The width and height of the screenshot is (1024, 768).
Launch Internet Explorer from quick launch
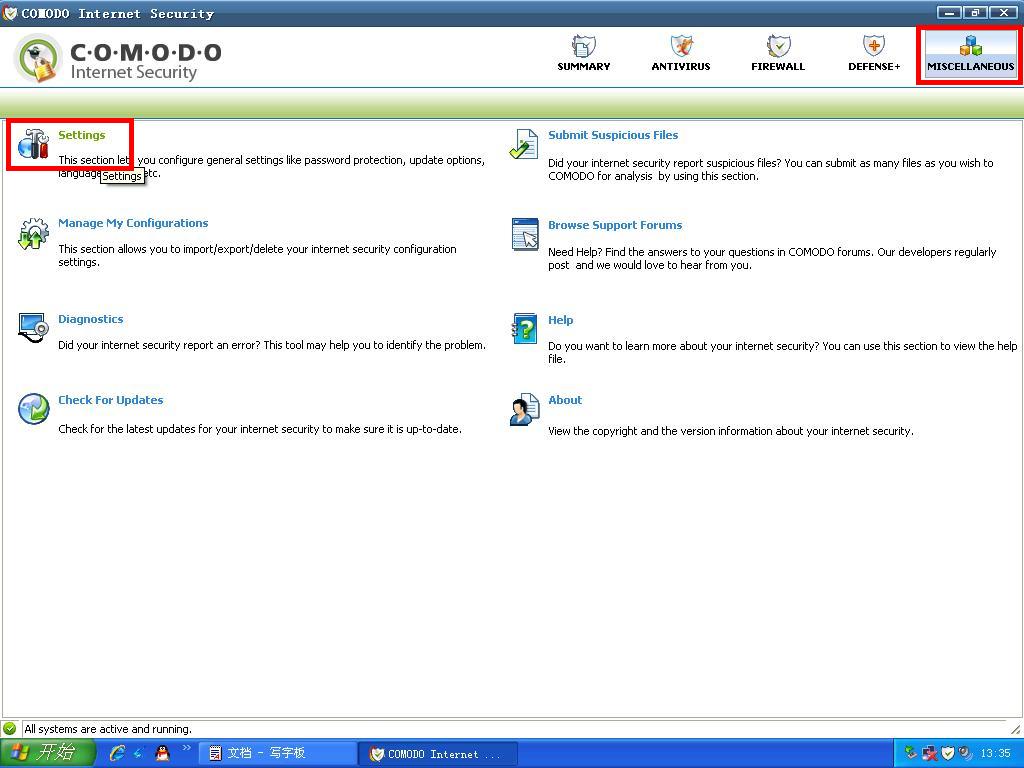pos(118,753)
